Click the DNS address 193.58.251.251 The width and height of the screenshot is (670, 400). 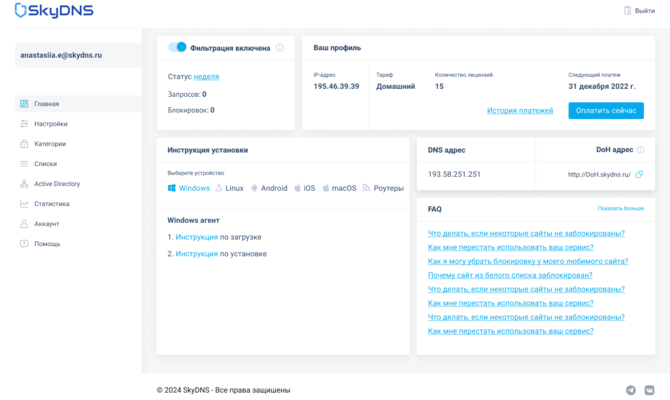454,174
